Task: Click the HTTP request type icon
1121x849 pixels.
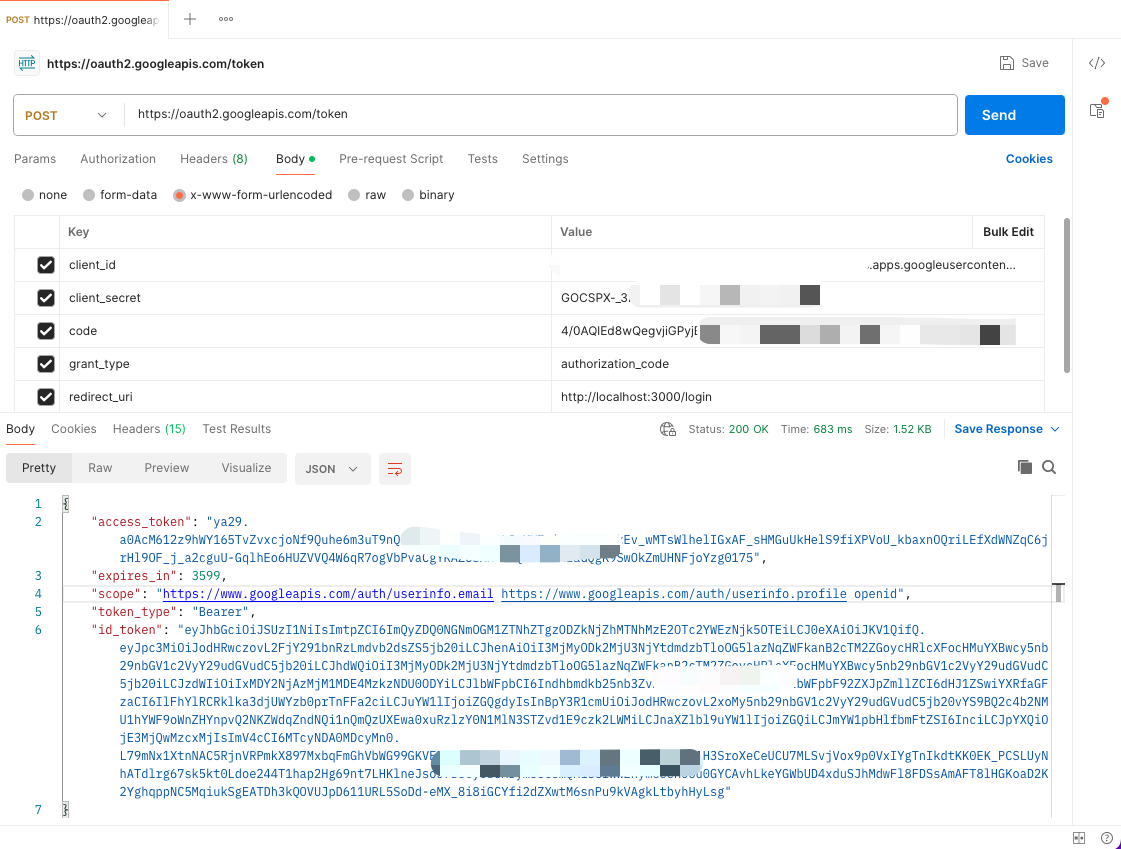Action: click(27, 64)
